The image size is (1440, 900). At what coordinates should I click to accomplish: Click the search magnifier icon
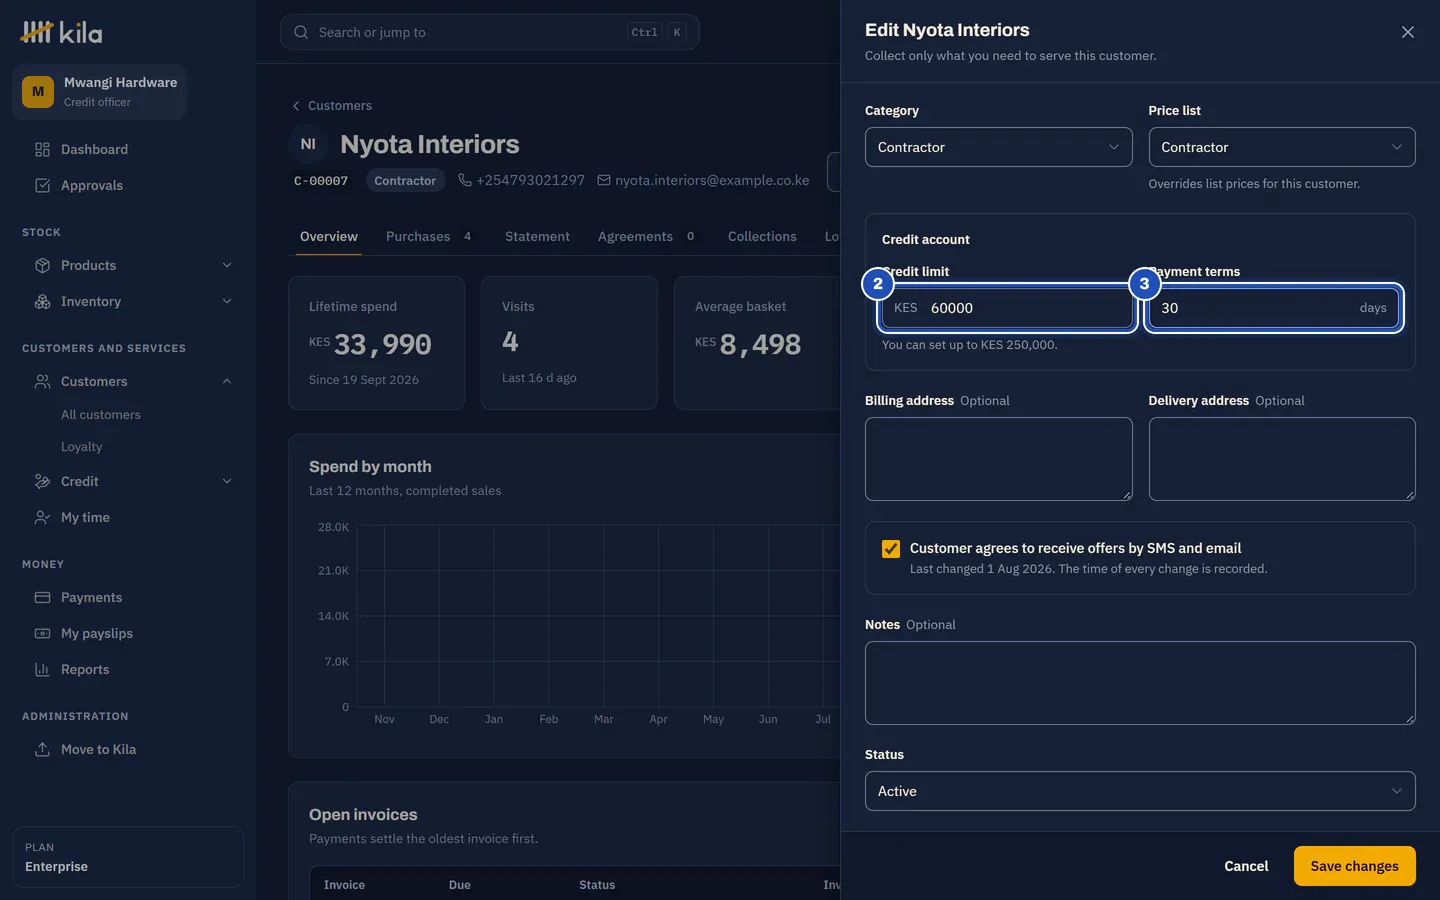click(x=301, y=32)
